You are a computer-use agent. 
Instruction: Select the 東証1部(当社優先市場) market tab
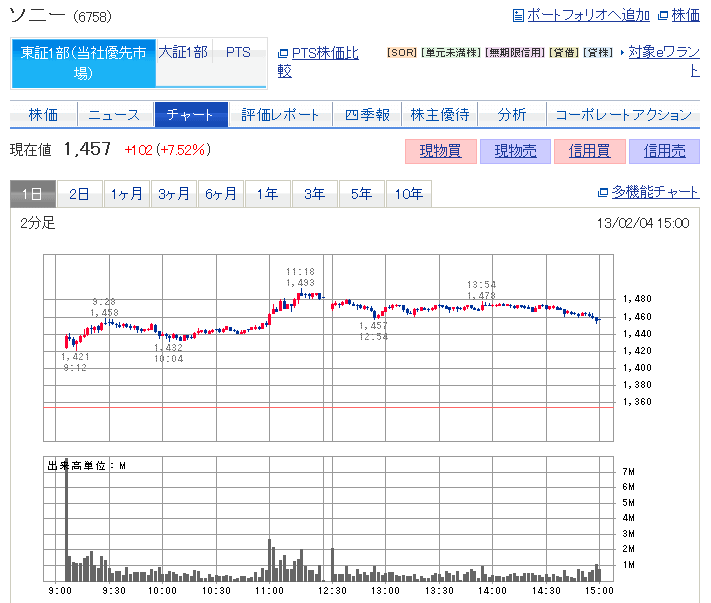83,63
